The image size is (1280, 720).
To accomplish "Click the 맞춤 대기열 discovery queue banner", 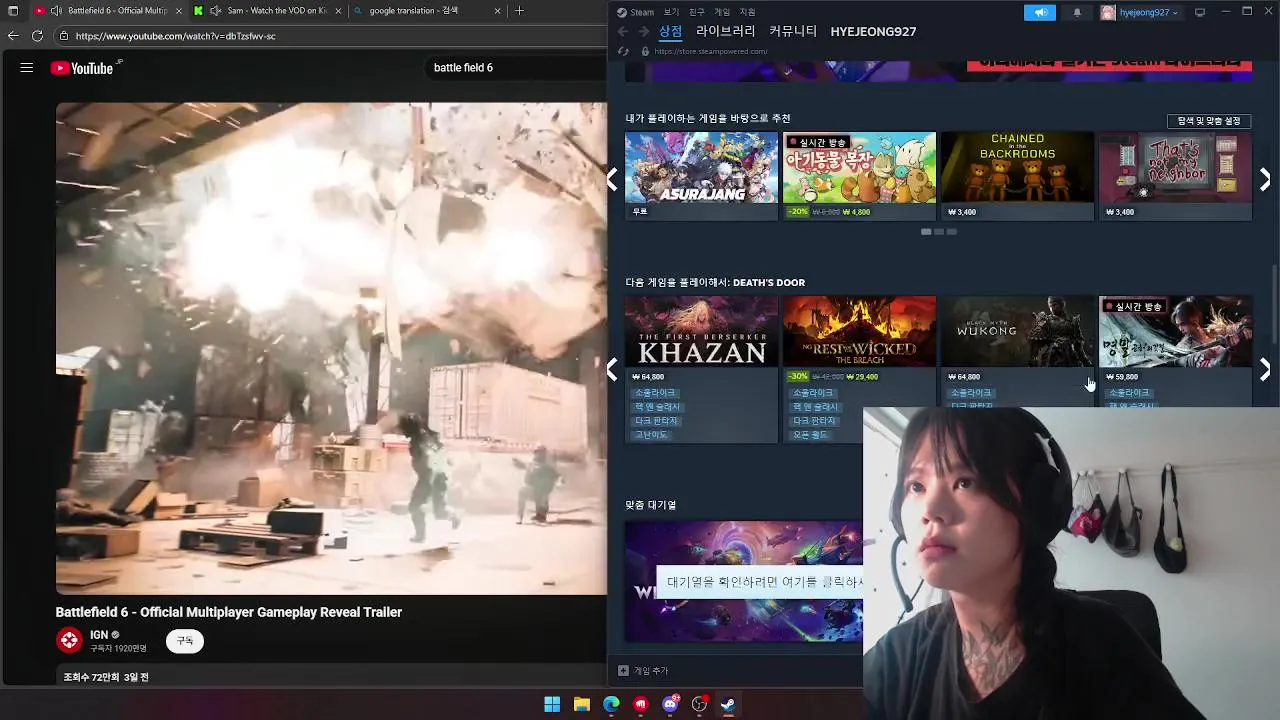I will tap(743, 581).
